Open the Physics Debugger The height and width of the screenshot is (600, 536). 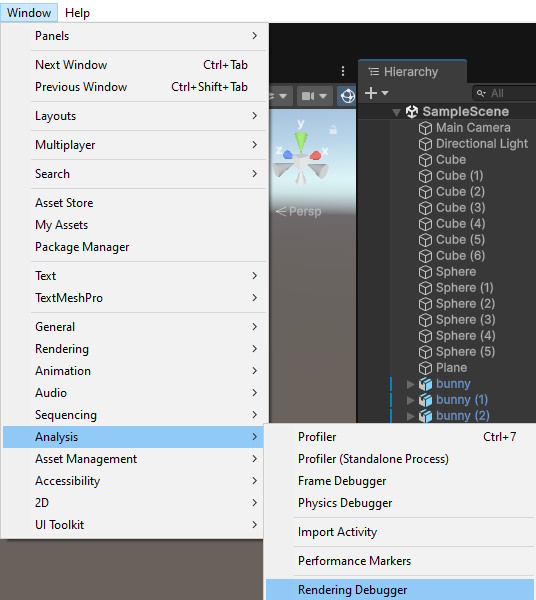click(400, 503)
